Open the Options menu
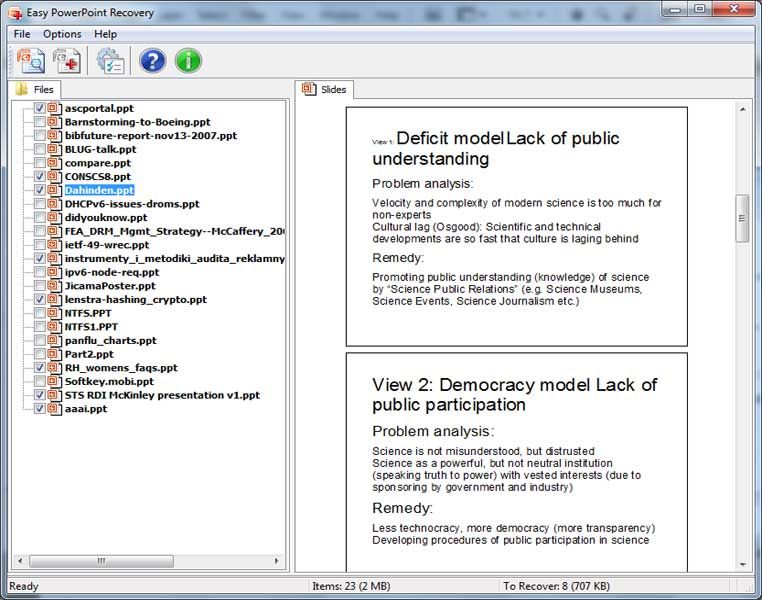The image size is (762, 600). coord(62,34)
